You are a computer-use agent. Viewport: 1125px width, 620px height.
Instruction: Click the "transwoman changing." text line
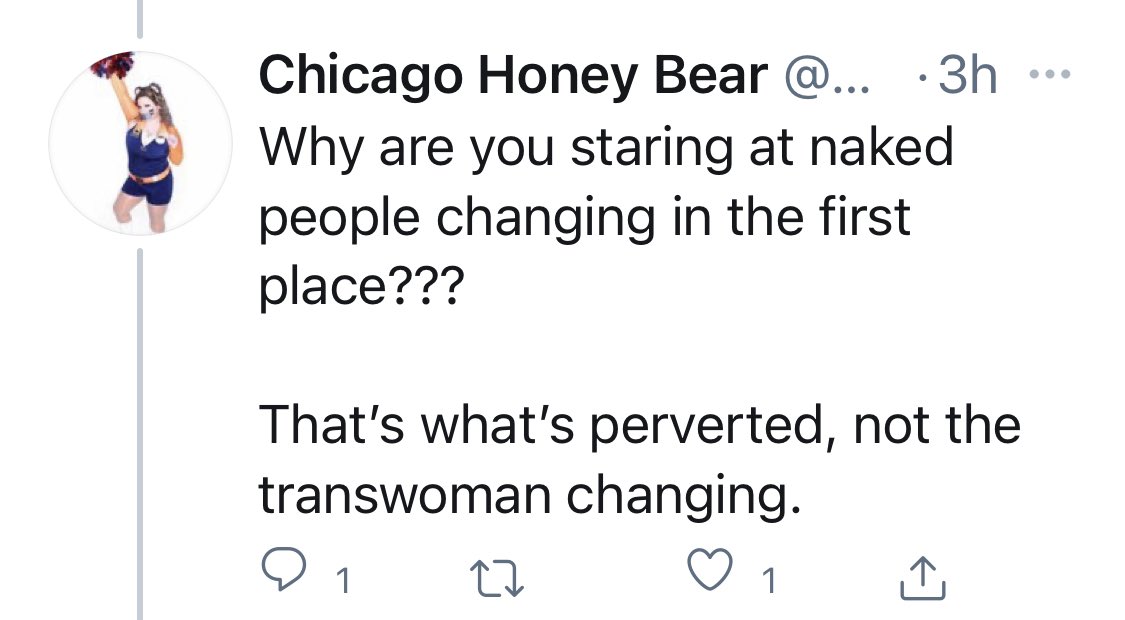[530, 494]
